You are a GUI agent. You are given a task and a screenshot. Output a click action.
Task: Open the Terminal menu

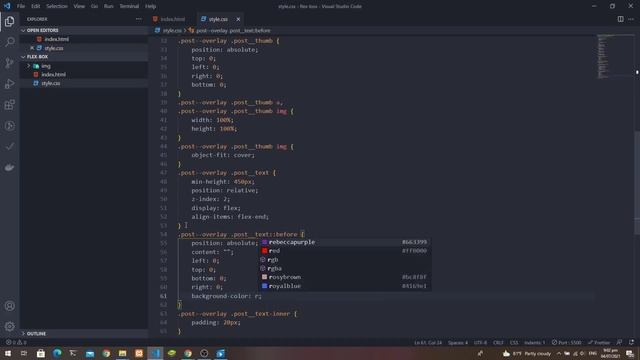point(129,6)
